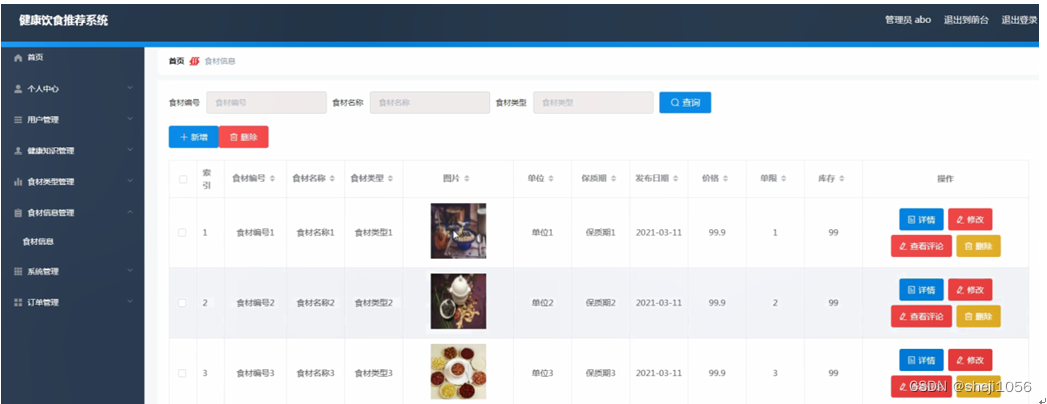Screen dimensions: 1047x404
Task: Open the image thumbnail for 食材名称2
Action: coord(458,302)
